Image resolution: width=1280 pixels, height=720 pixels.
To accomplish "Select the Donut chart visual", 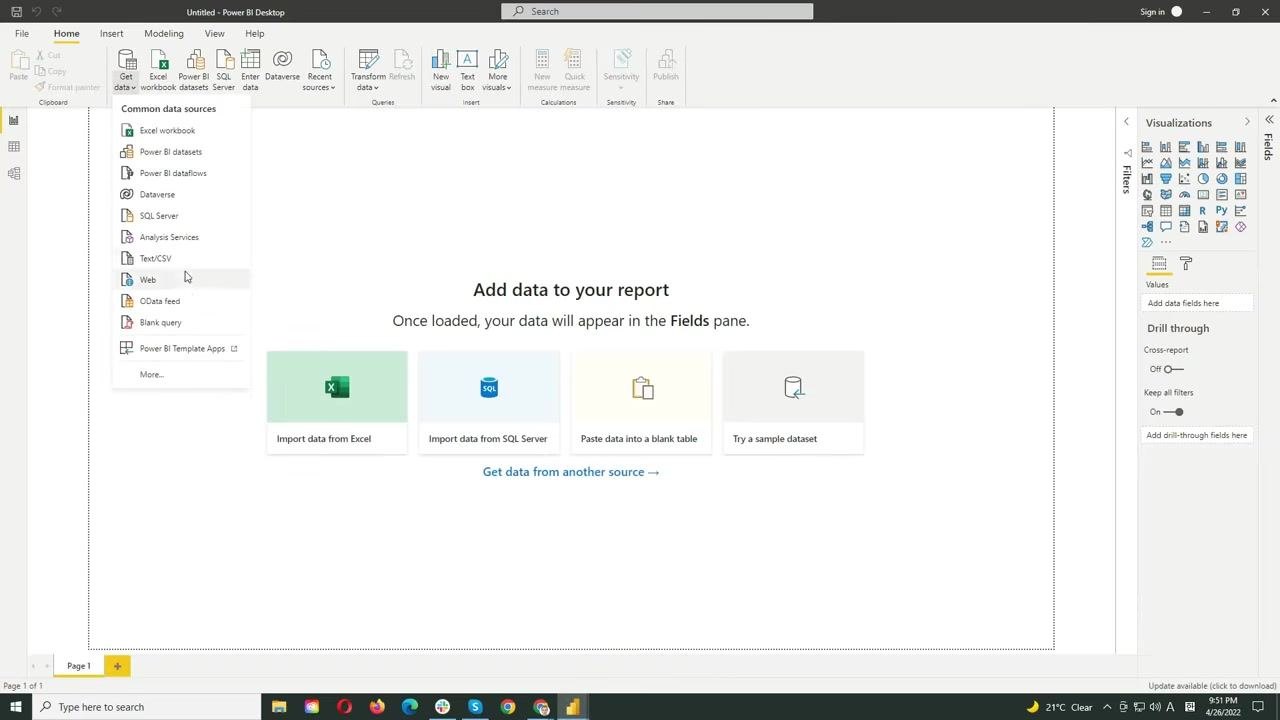I will point(1222,179).
